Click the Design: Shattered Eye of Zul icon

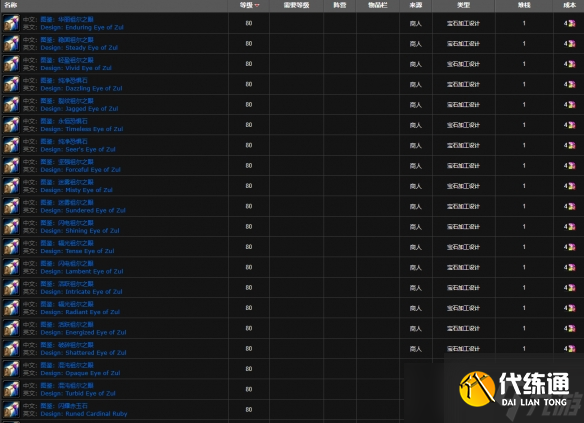coord(11,349)
